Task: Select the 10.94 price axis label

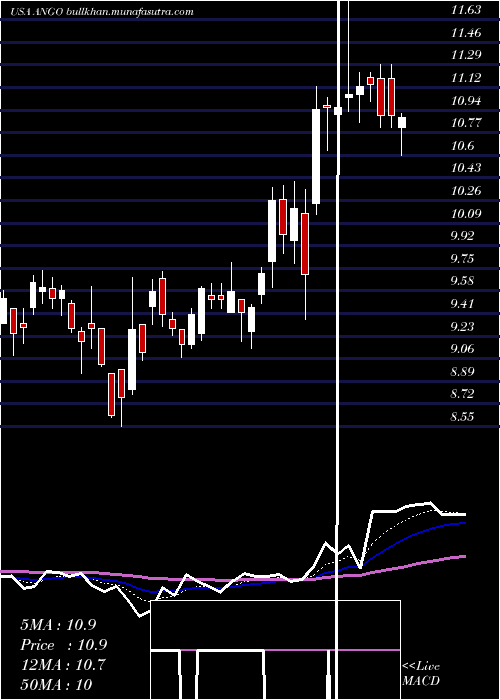Action: tap(466, 100)
